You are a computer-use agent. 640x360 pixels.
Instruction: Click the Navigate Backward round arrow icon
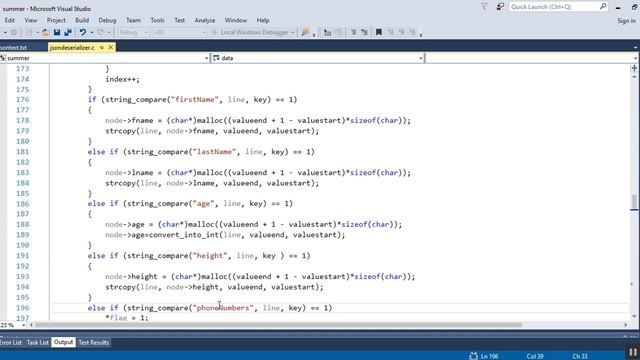pyautogui.click(x=13, y=32)
